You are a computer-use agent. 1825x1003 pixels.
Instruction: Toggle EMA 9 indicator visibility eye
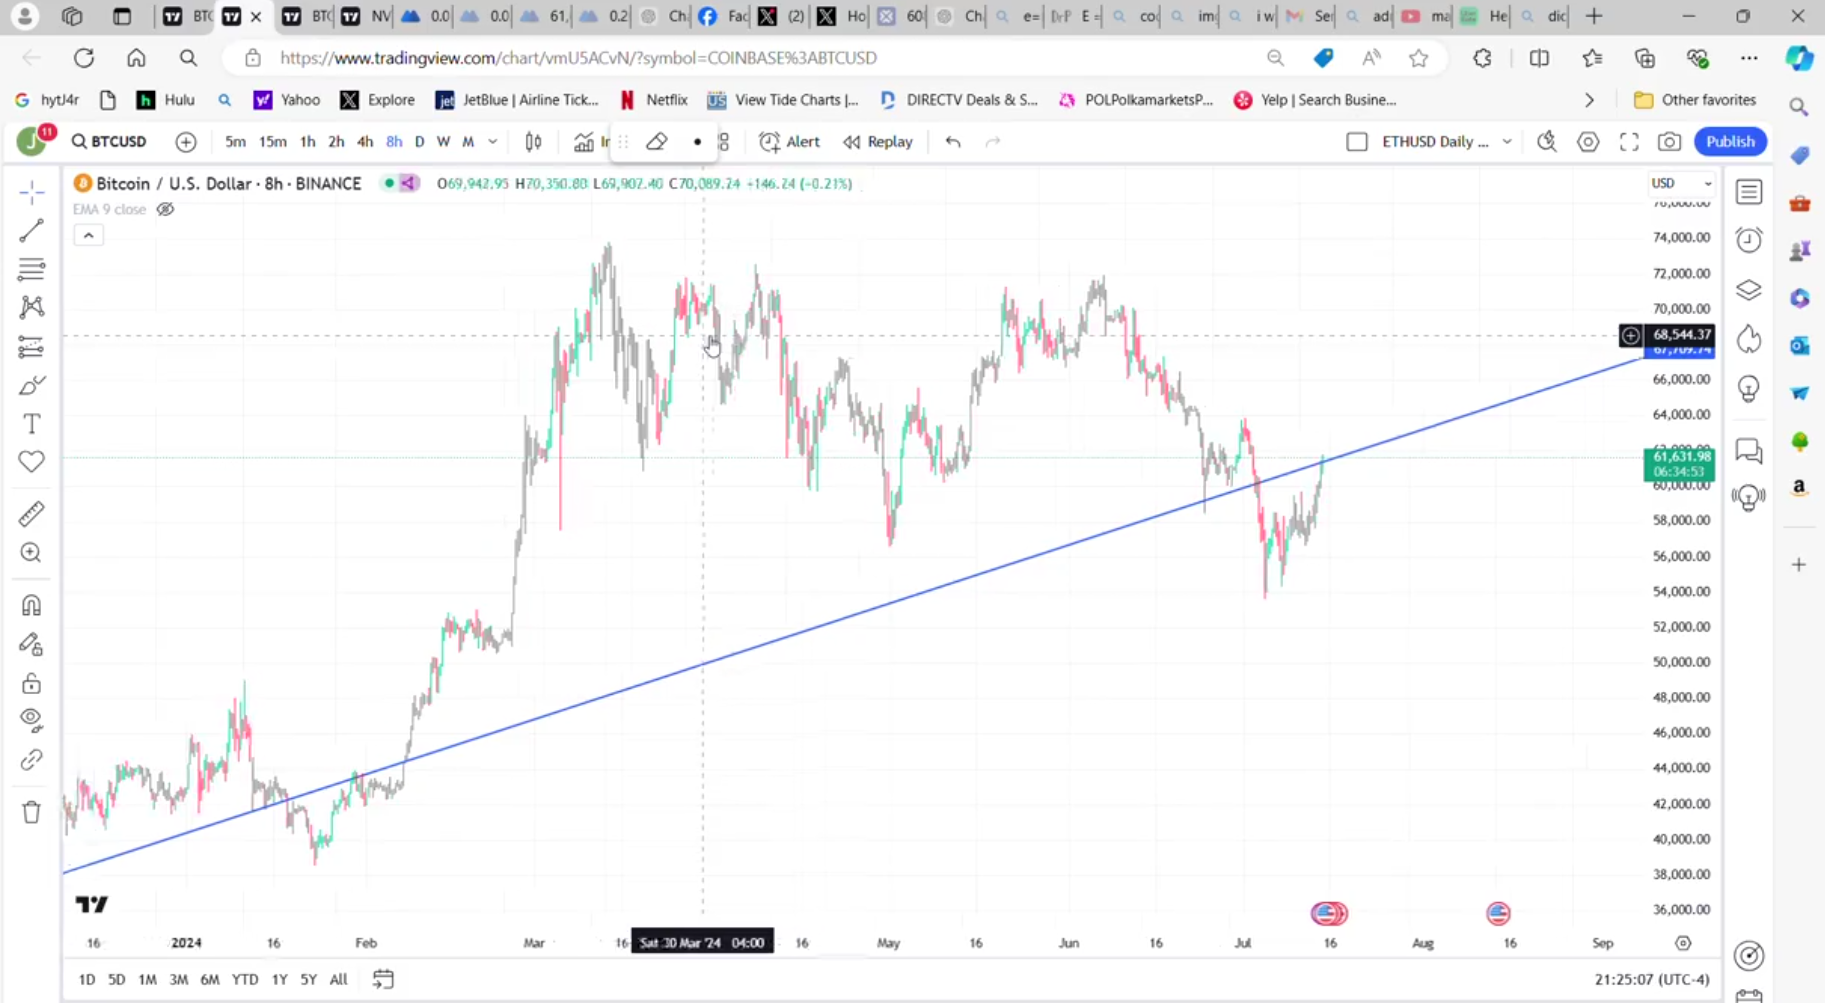coord(165,209)
